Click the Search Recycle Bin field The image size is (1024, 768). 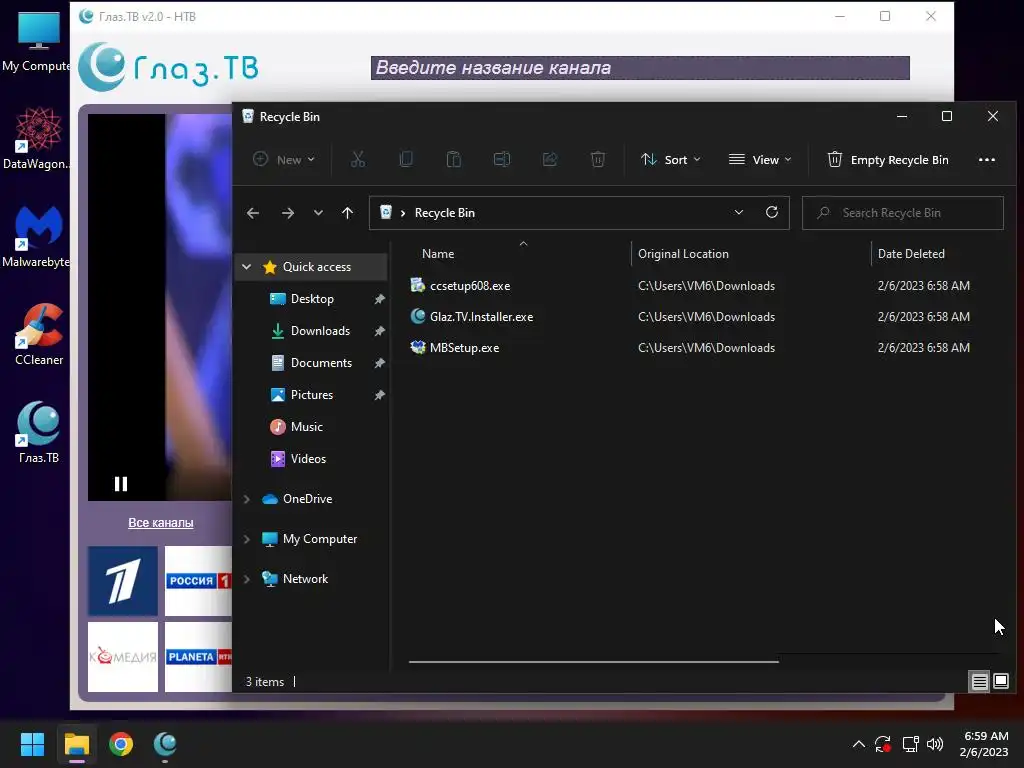pos(903,213)
